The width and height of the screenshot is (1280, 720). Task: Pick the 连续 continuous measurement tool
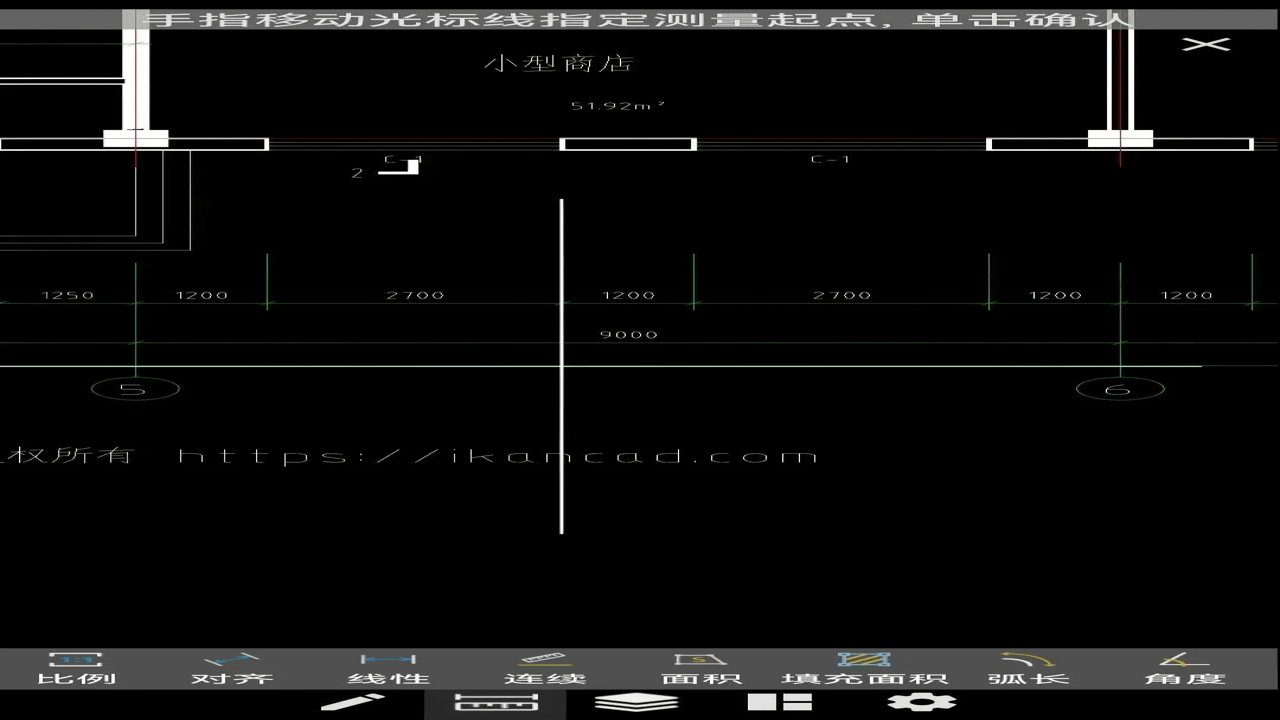click(x=545, y=668)
